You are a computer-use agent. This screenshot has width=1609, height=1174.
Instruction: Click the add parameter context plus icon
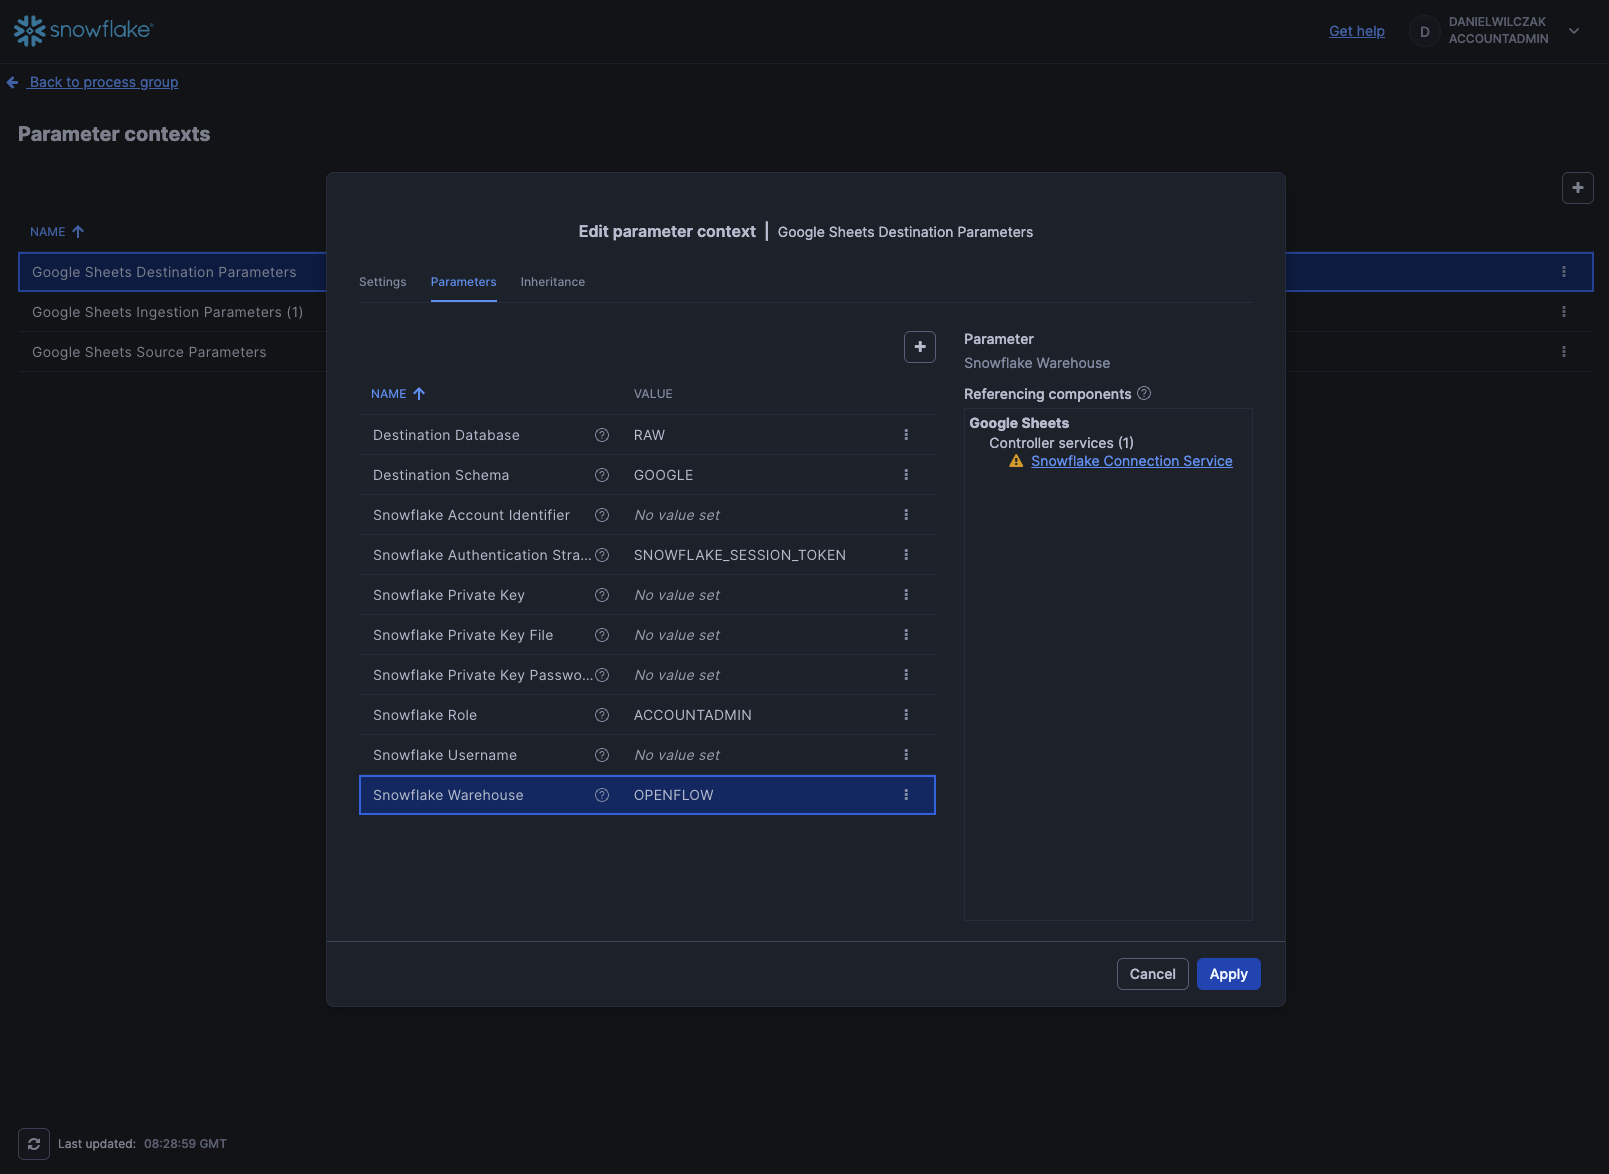(x=1577, y=188)
